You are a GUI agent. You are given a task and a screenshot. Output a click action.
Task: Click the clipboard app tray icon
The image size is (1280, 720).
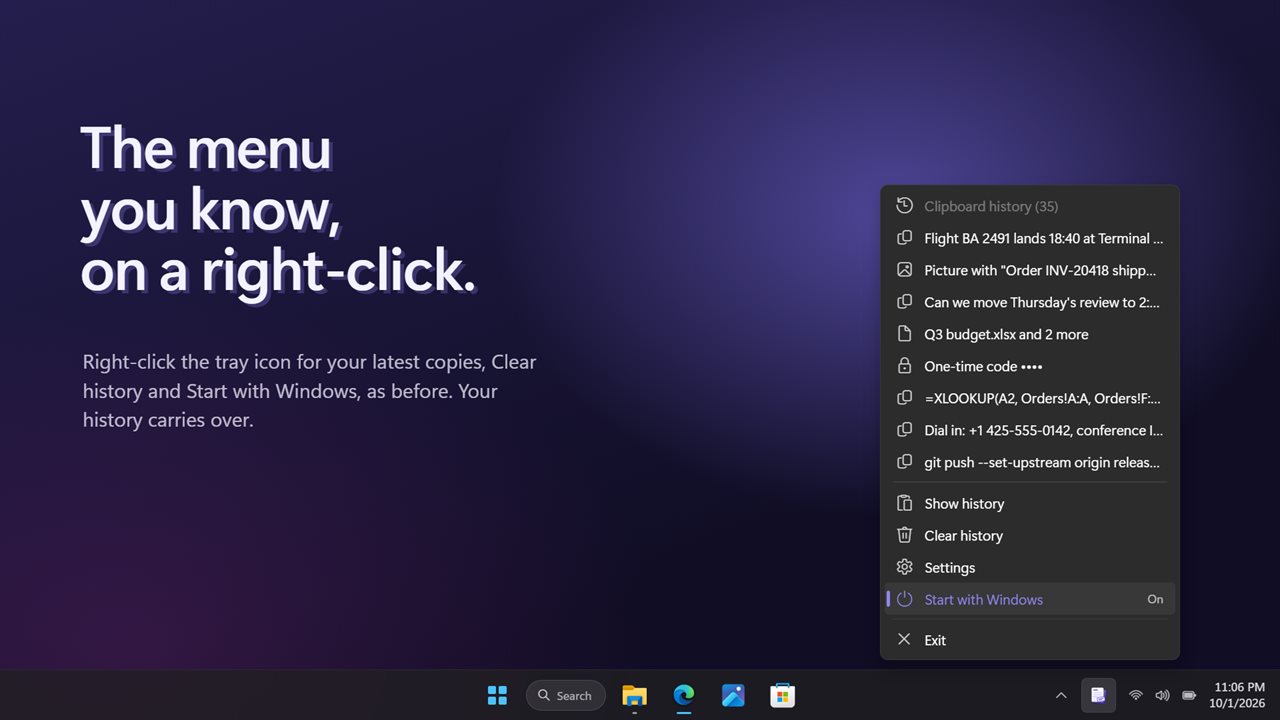click(x=1098, y=695)
